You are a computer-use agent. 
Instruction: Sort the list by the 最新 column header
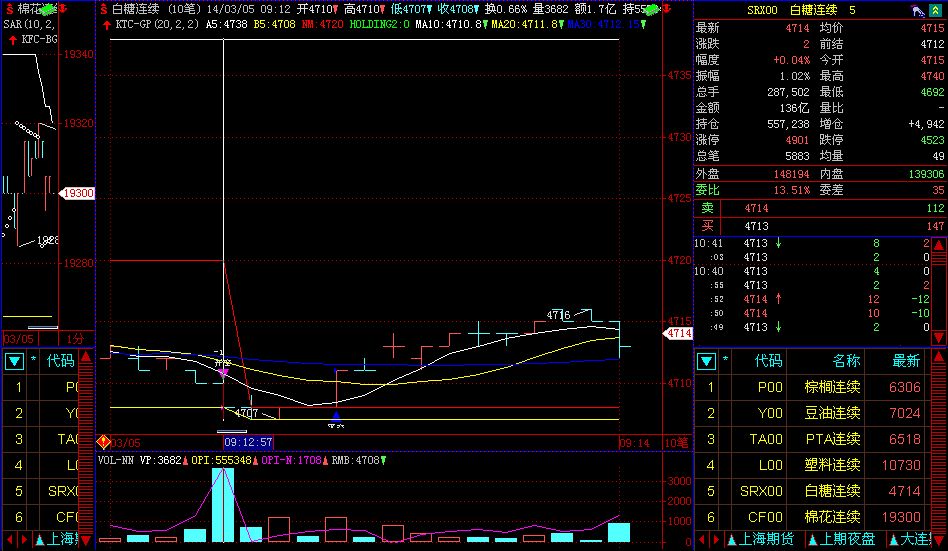[905, 360]
